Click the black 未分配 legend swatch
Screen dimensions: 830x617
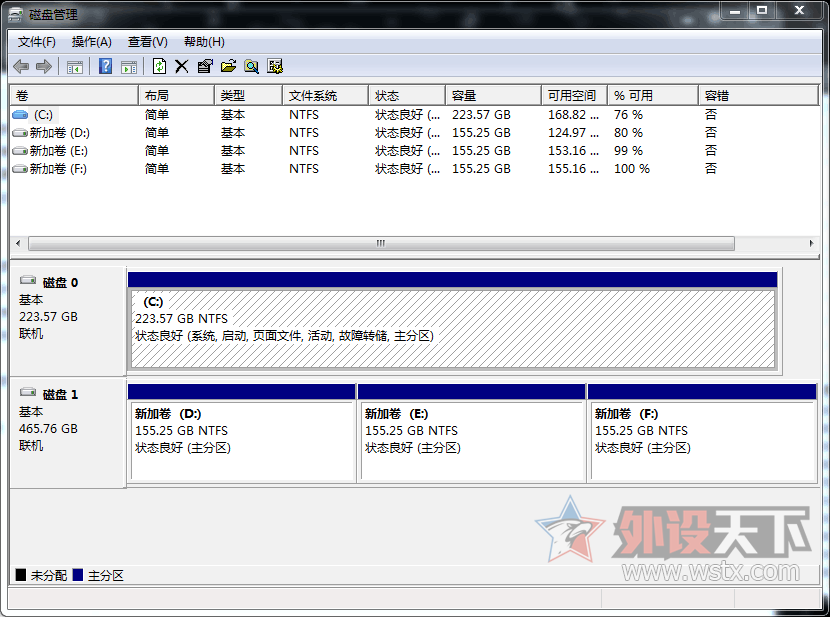pyautogui.click(x=21, y=575)
